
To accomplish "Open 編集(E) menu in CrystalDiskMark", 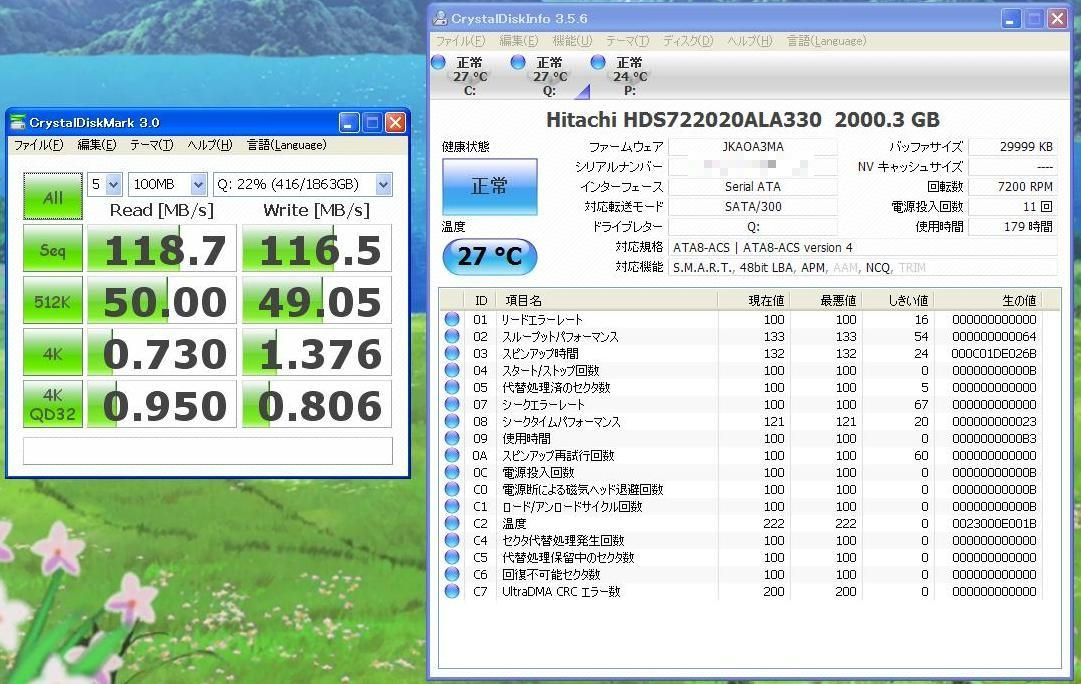I will [97, 145].
